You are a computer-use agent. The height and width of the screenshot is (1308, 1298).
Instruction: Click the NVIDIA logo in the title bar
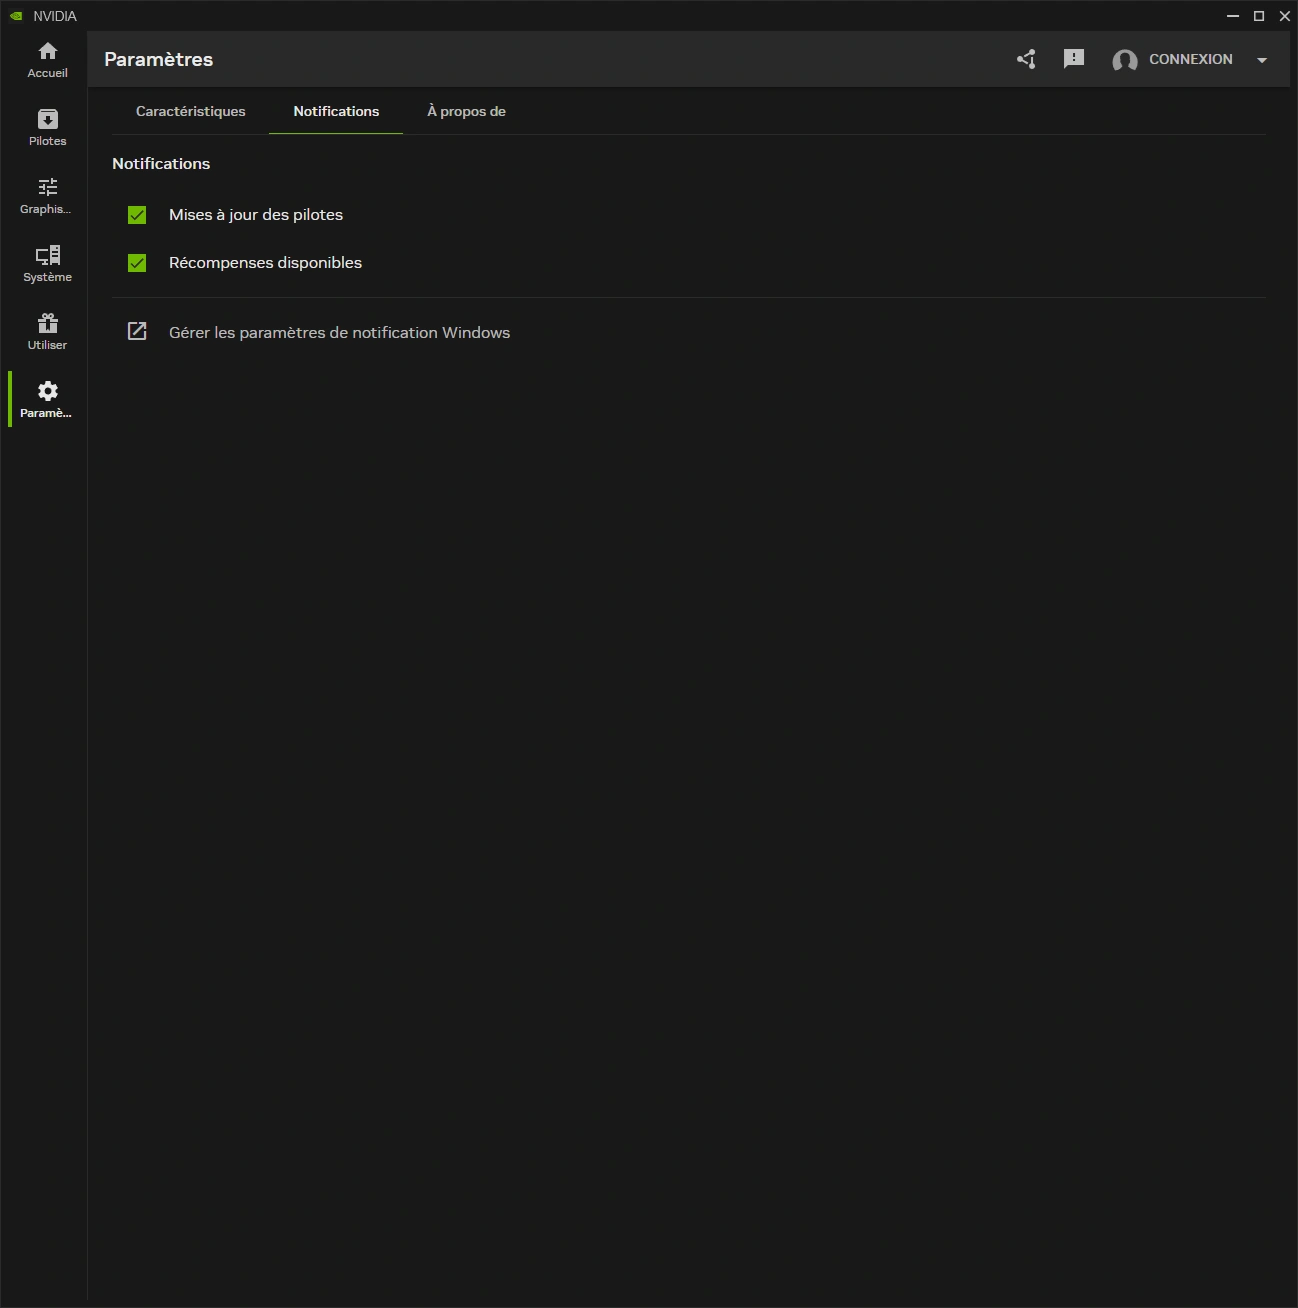point(16,16)
